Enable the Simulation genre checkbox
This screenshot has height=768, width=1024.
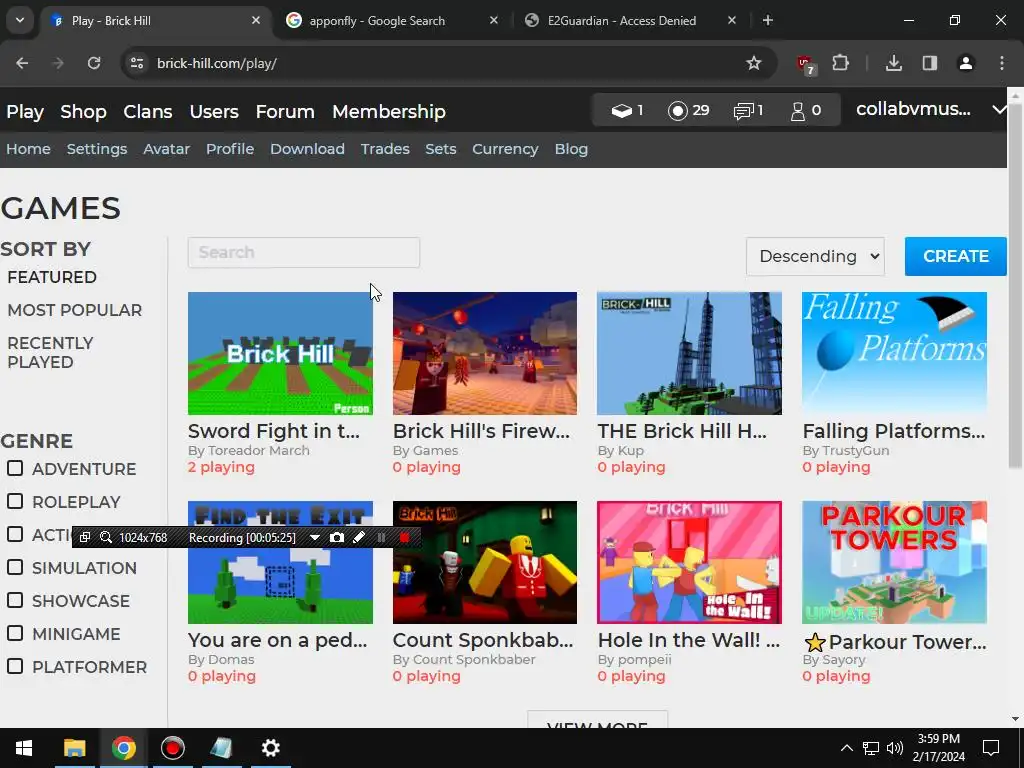pyautogui.click(x=15, y=567)
